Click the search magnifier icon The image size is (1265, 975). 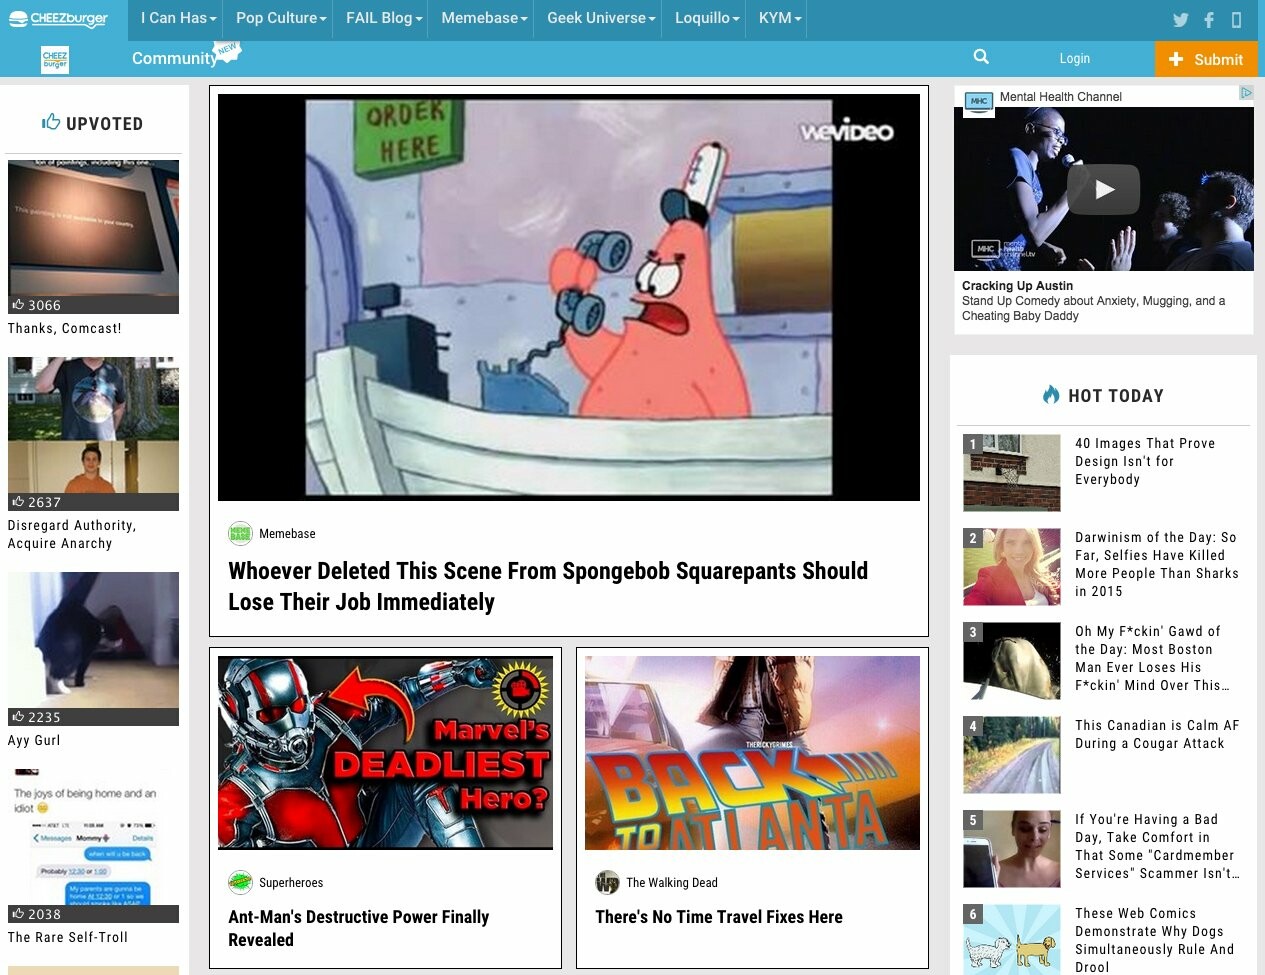981,57
